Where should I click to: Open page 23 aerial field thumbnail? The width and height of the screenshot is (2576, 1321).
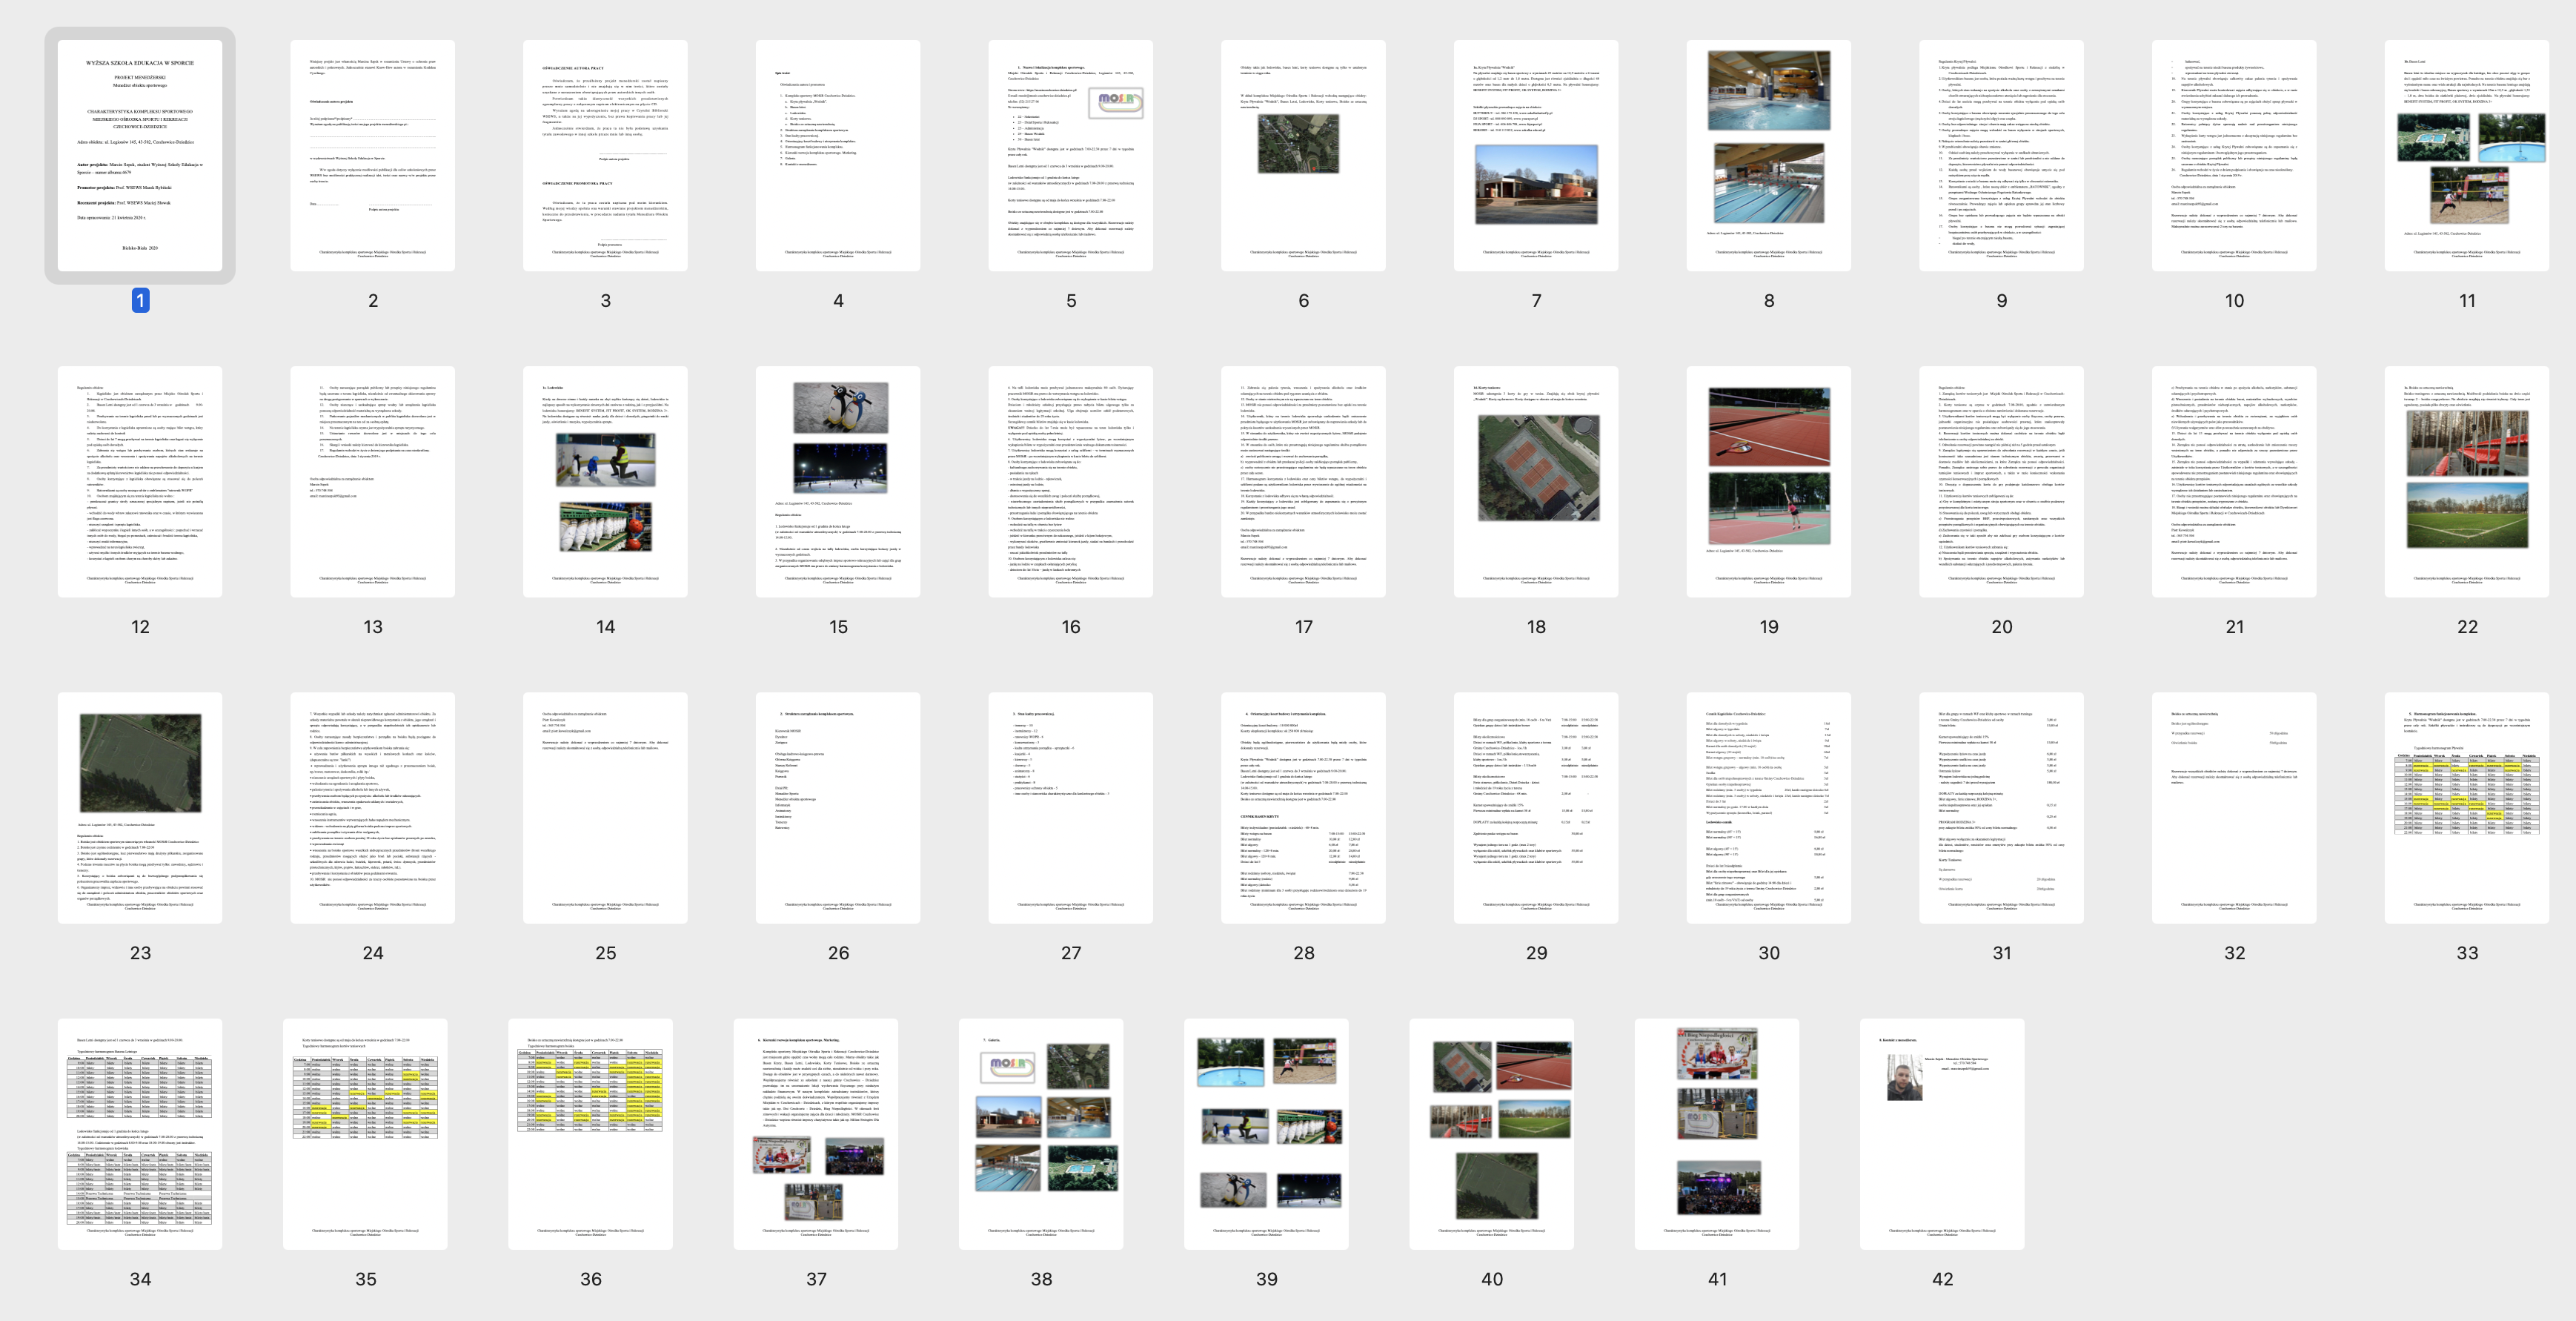pyautogui.click(x=140, y=807)
